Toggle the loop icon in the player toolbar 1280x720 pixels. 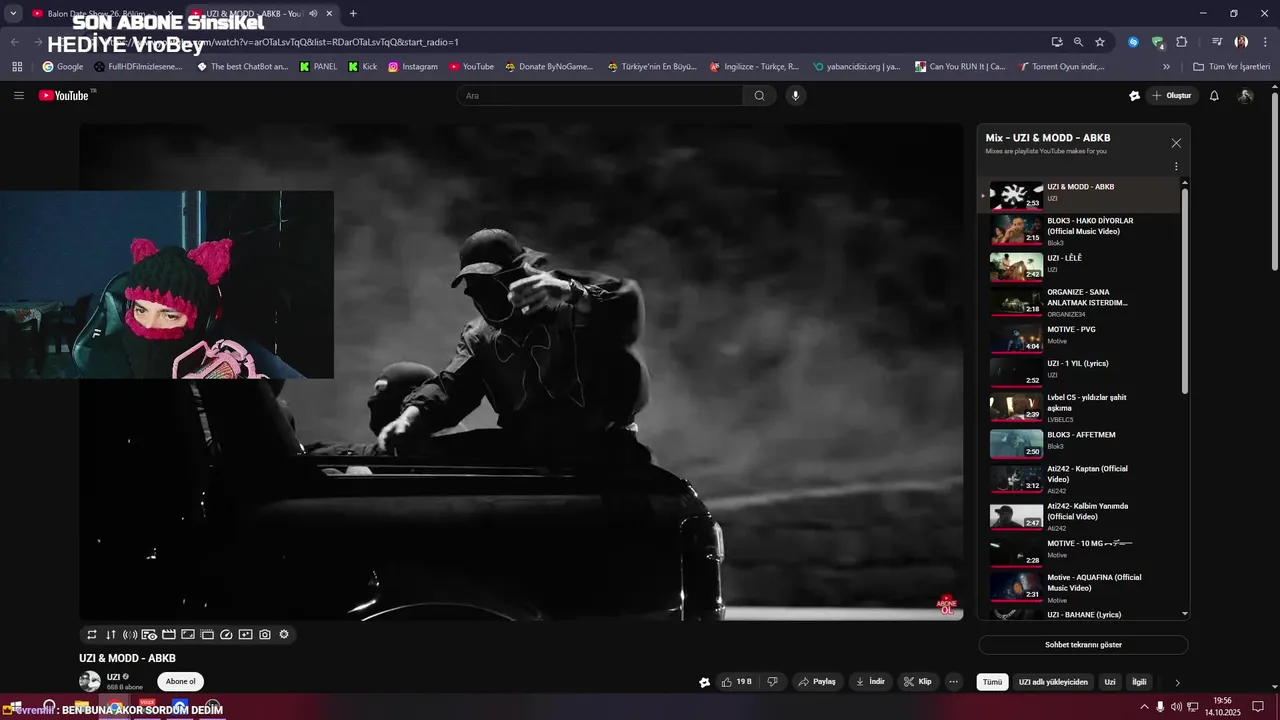pyautogui.click(x=92, y=634)
